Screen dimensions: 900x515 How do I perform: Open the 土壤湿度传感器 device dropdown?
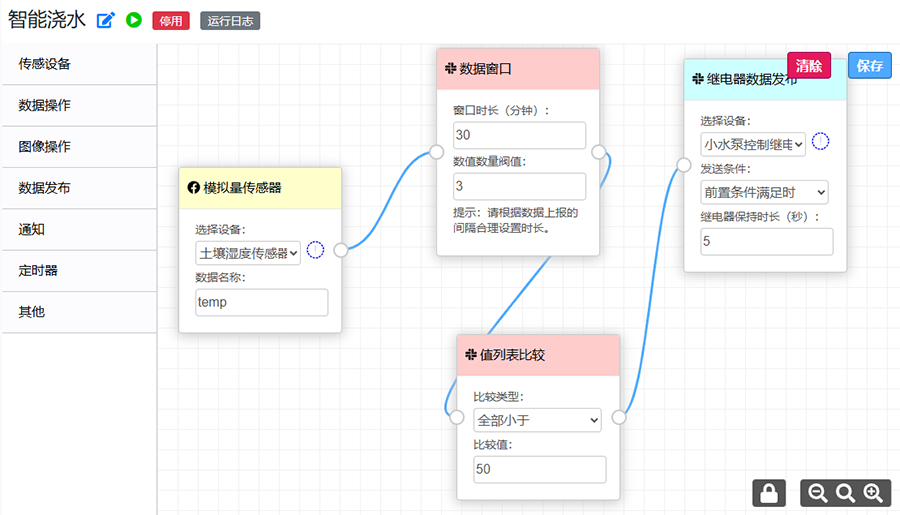click(x=248, y=253)
